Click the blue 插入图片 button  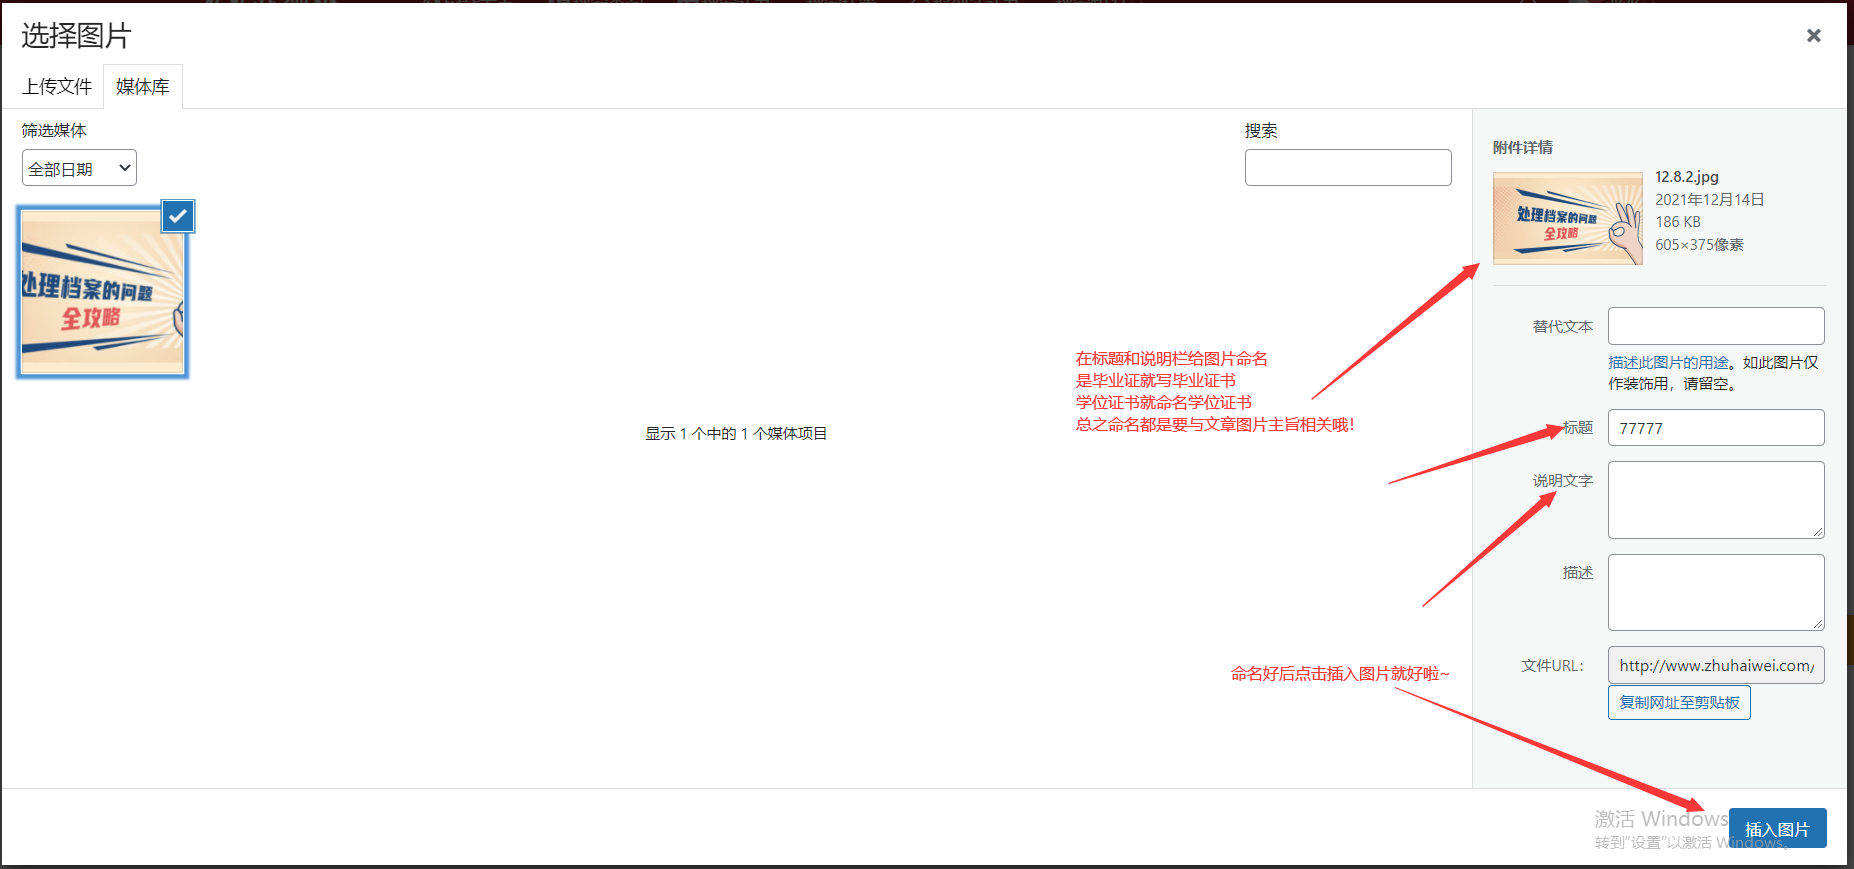(x=1777, y=829)
